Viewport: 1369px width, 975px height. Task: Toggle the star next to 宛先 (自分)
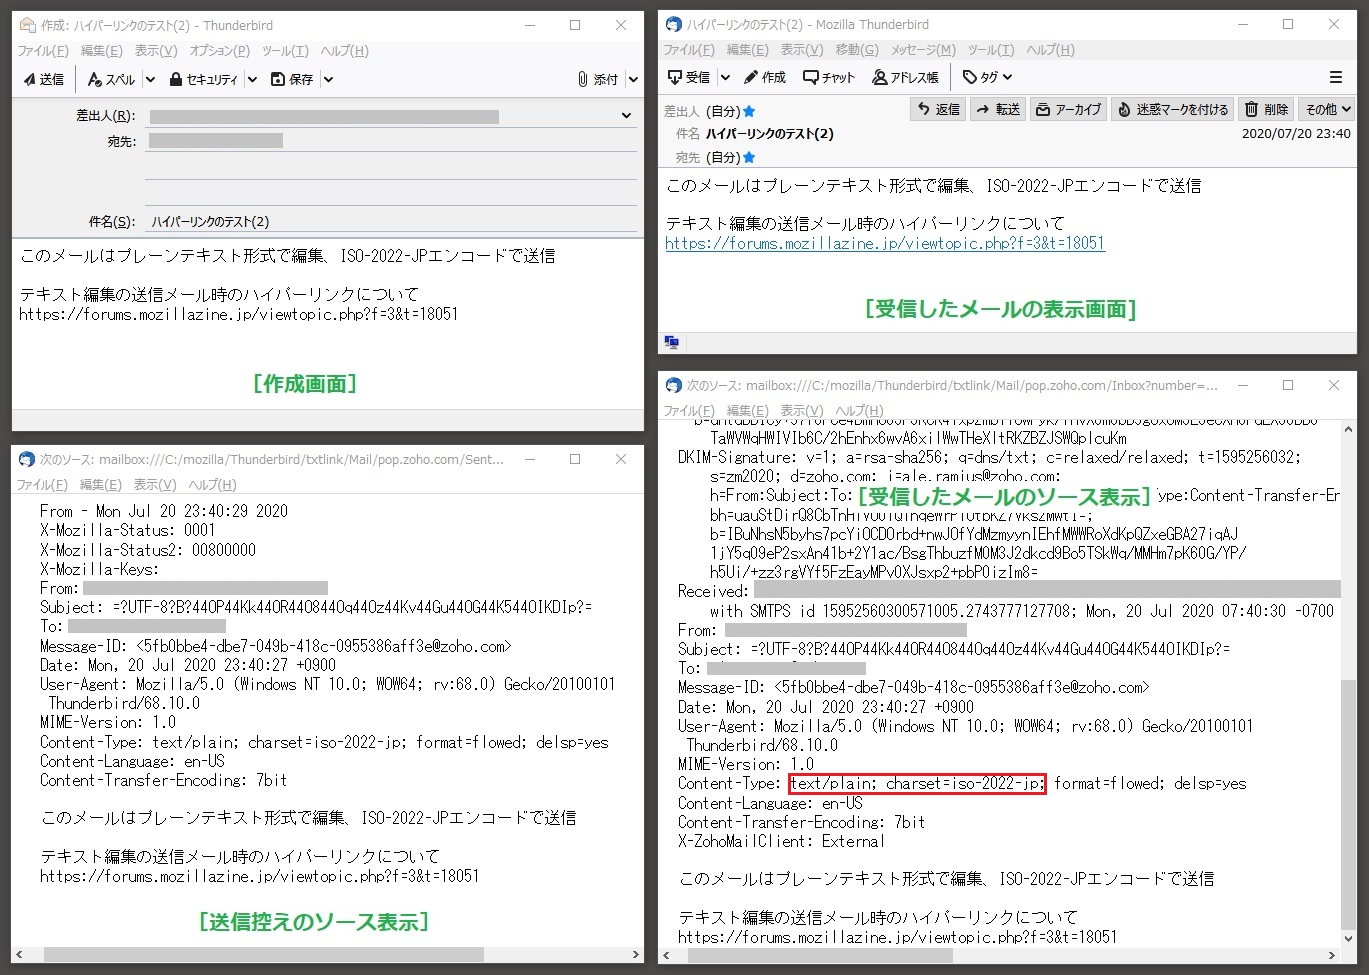point(749,157)
